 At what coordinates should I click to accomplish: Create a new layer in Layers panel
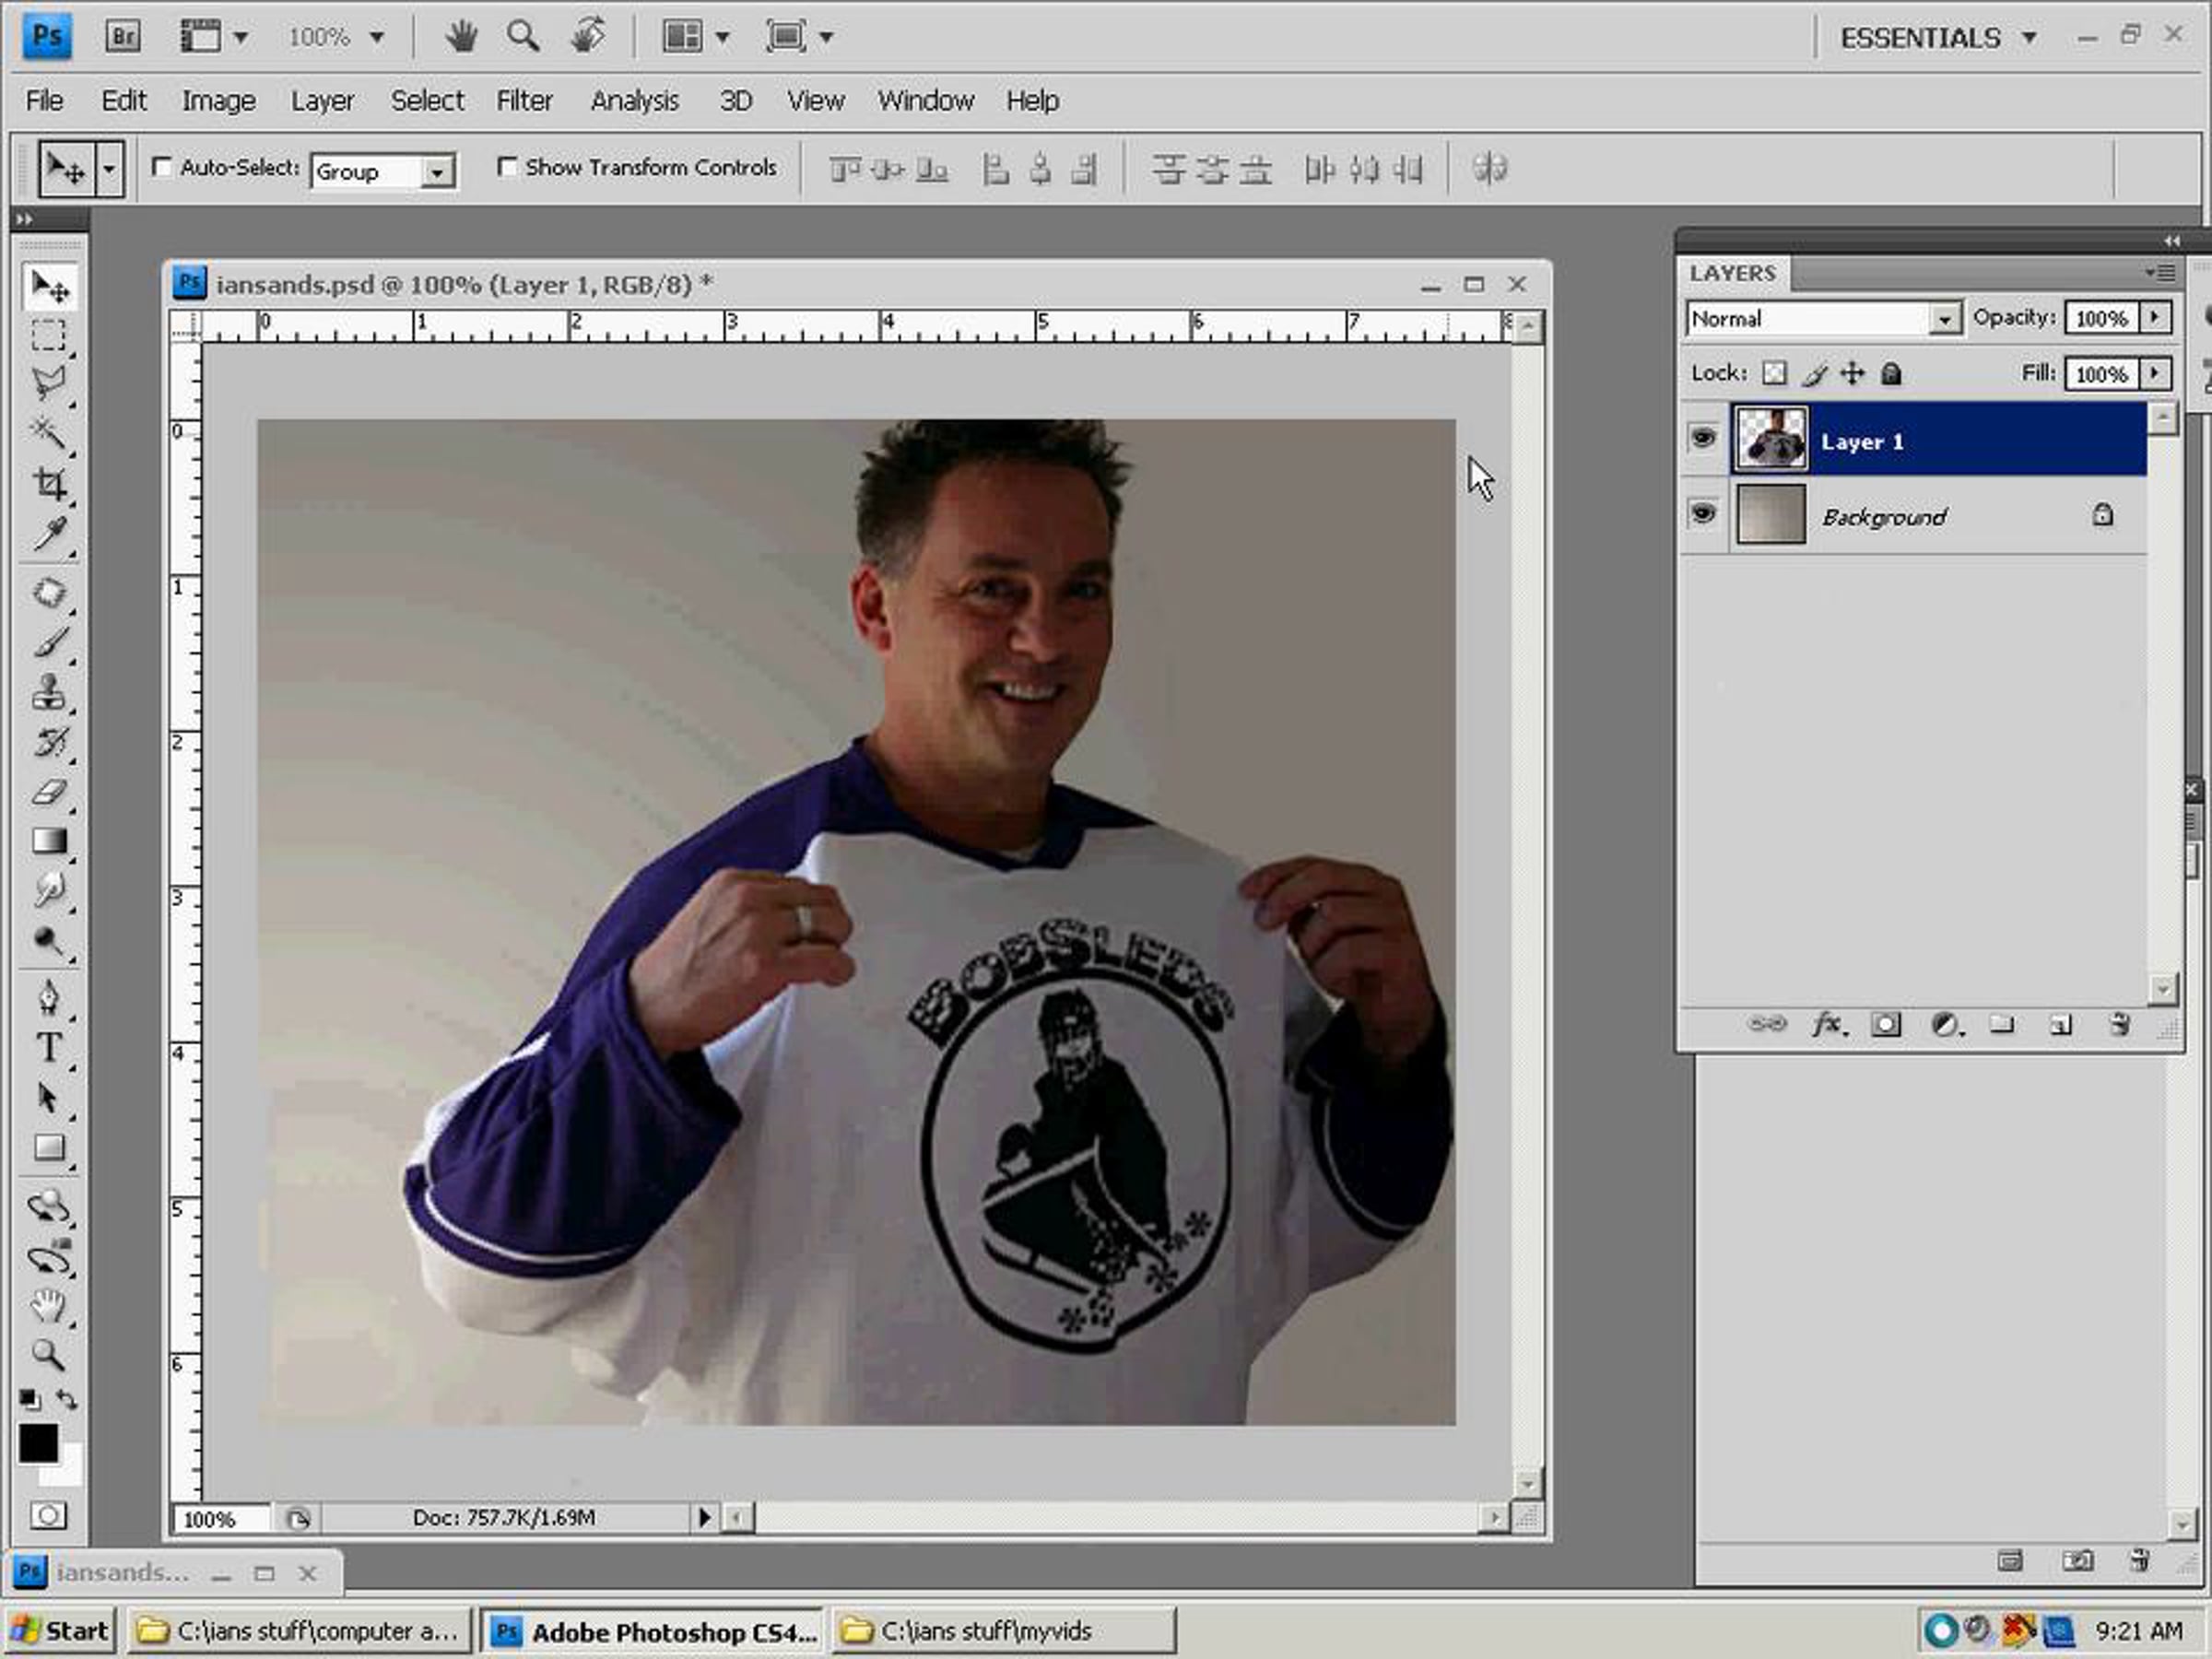(x=2060, y=1024)
